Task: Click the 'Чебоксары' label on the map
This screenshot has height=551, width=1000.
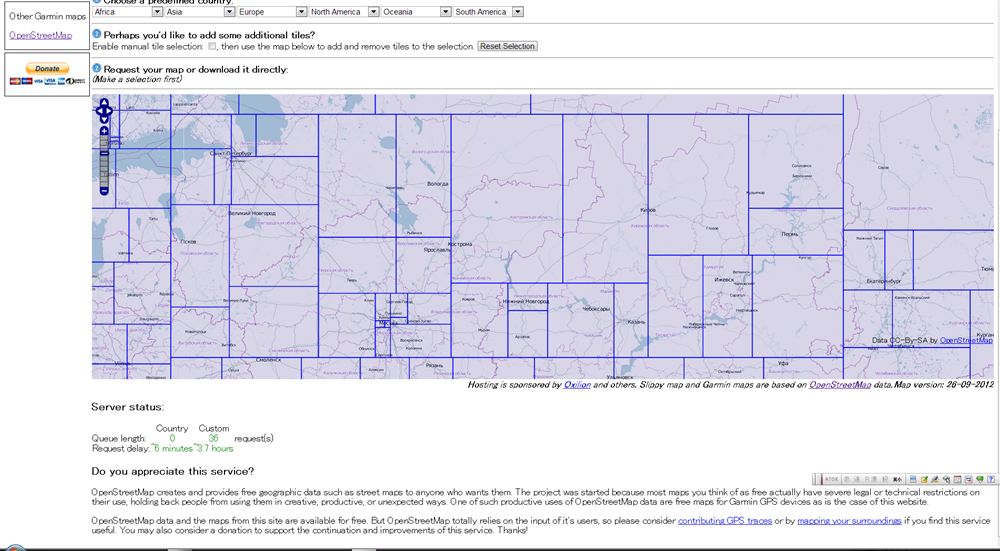Action: click(596, 309)
